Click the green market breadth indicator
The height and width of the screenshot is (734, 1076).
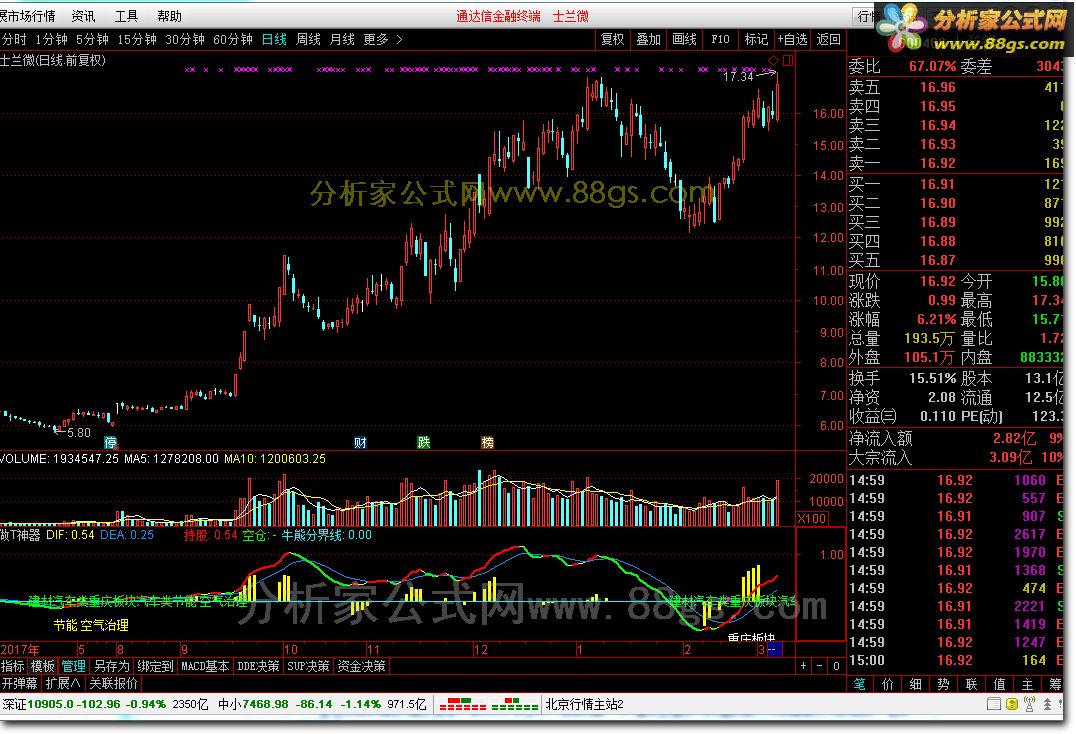pos(515,705)
